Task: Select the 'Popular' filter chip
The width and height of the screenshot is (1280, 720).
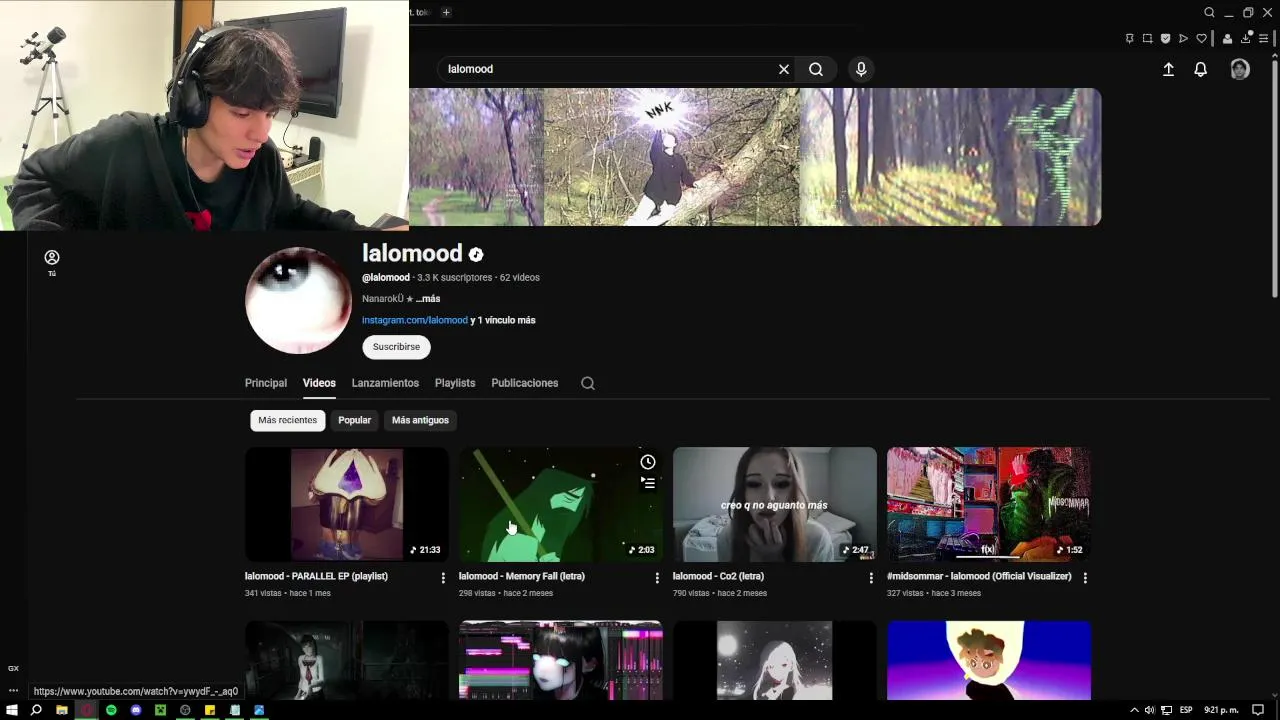Action: pyautogui.click(x=354, y=420)
